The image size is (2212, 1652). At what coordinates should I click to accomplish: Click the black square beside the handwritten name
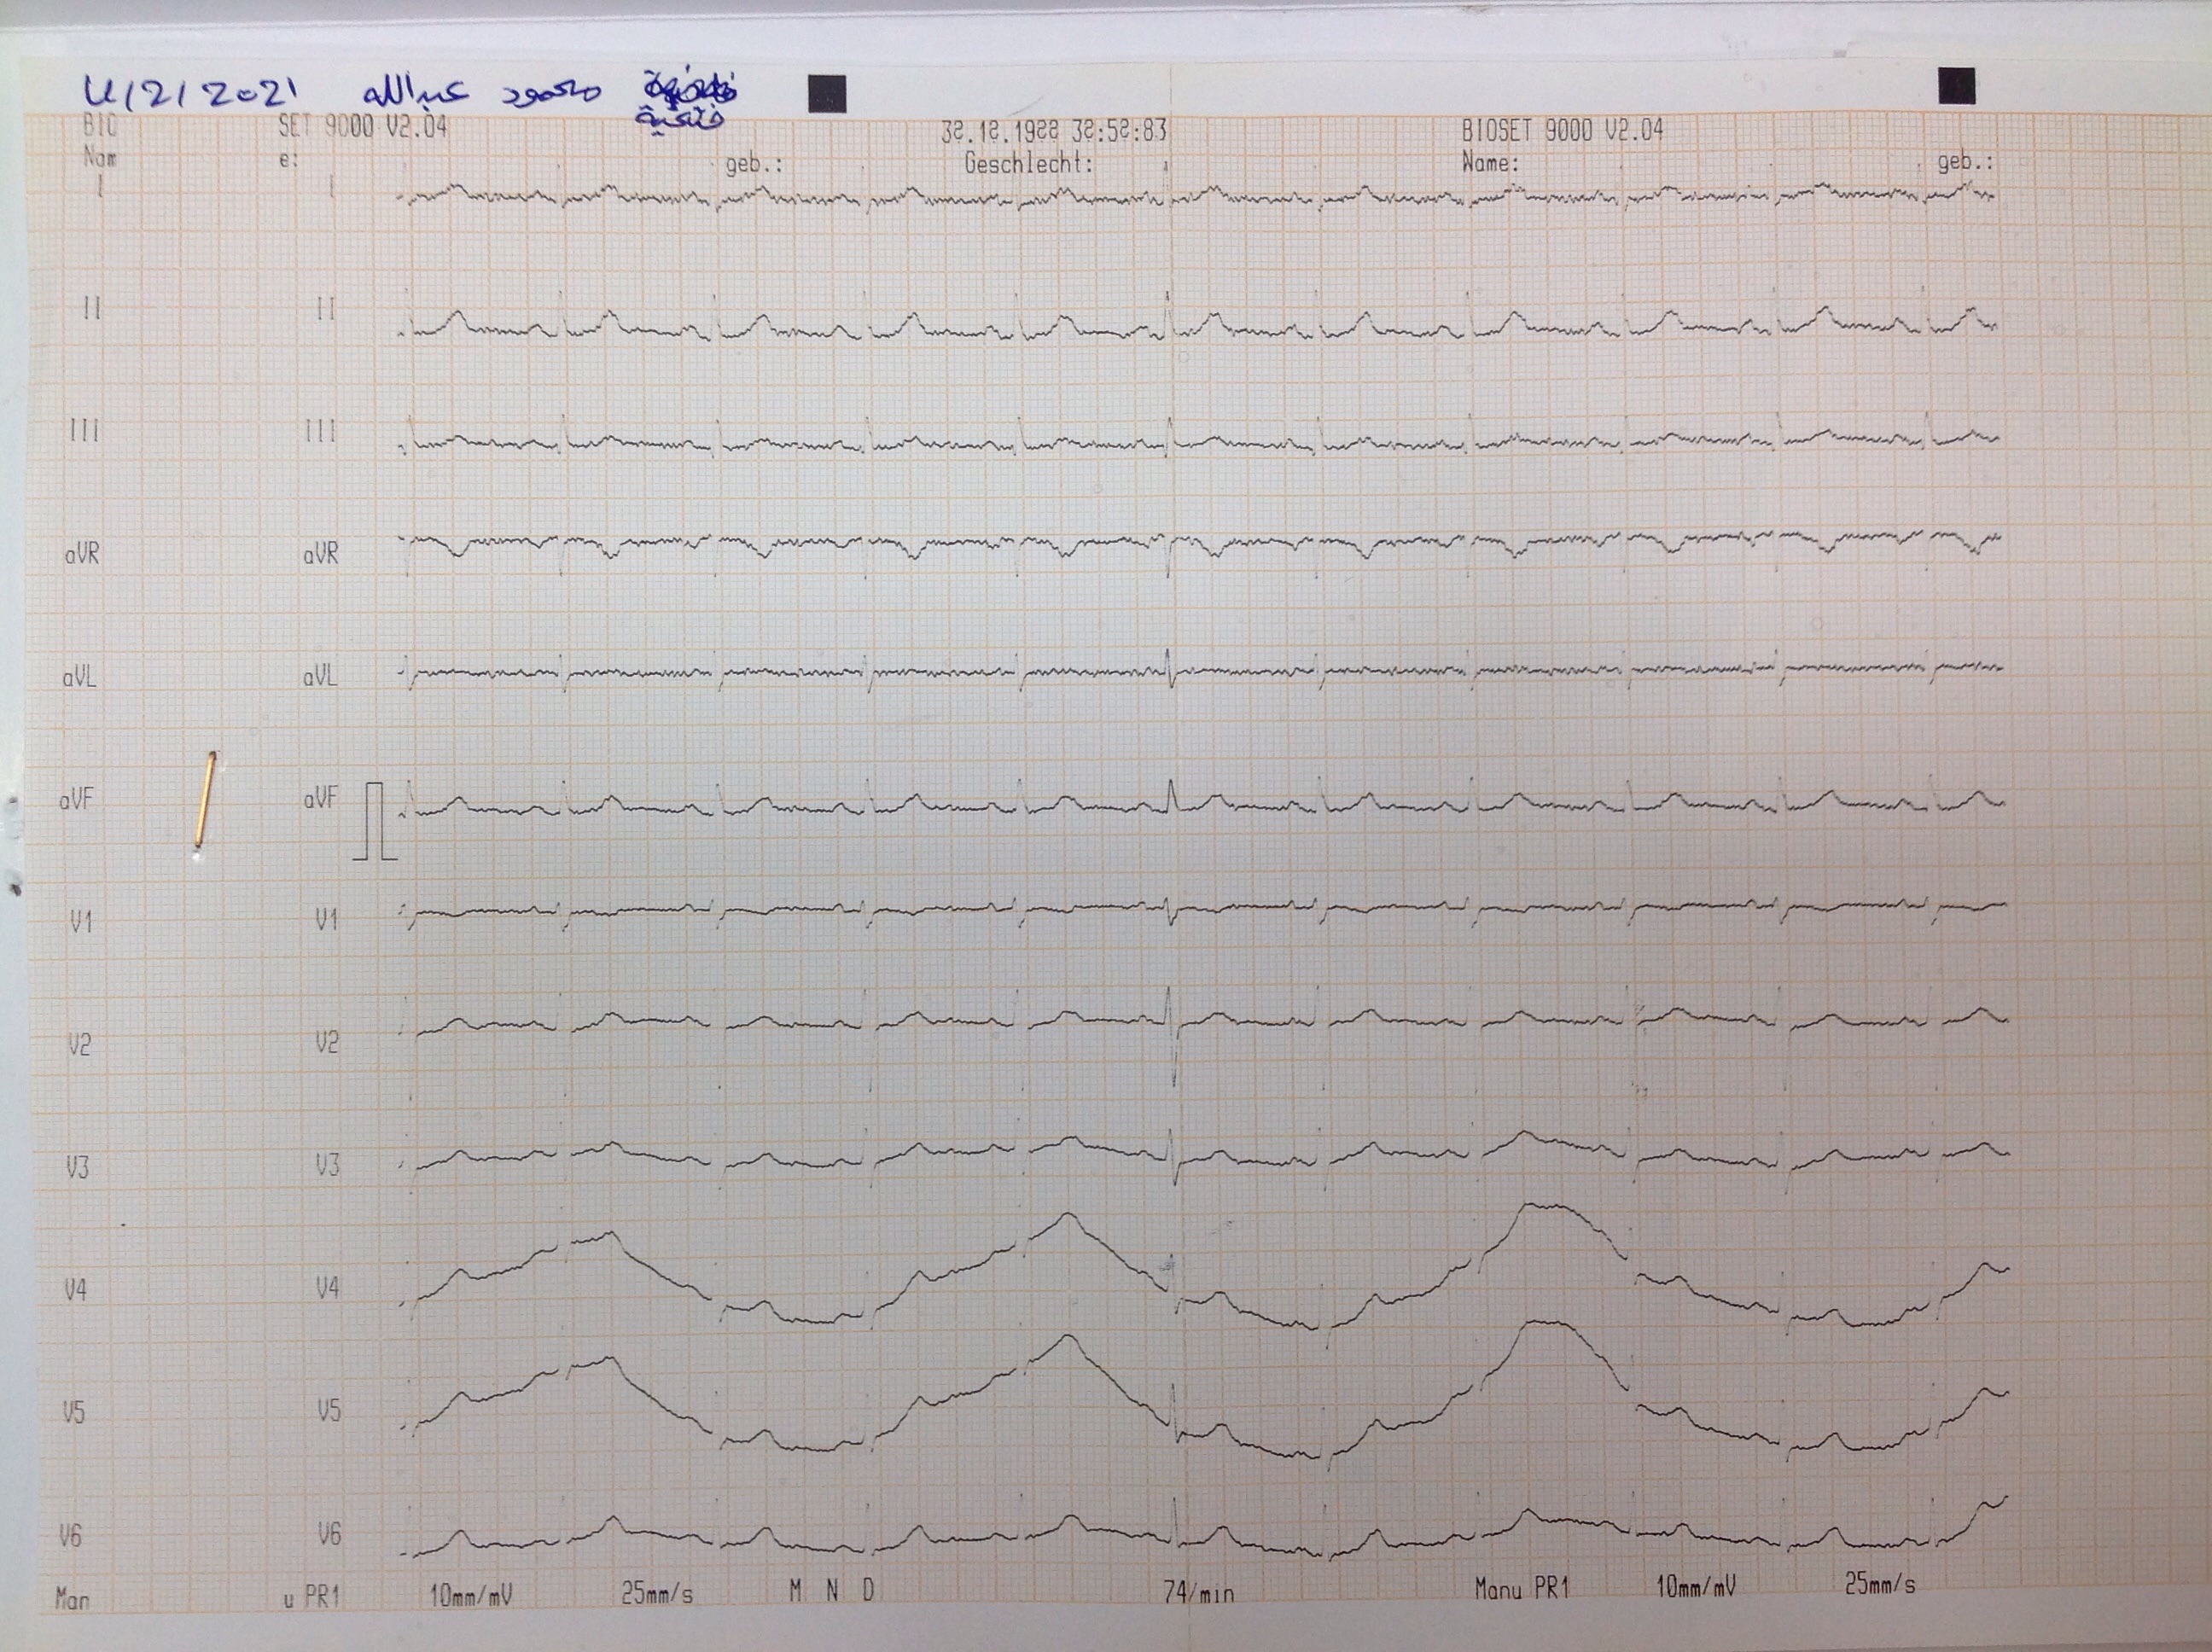coord(826,94)
